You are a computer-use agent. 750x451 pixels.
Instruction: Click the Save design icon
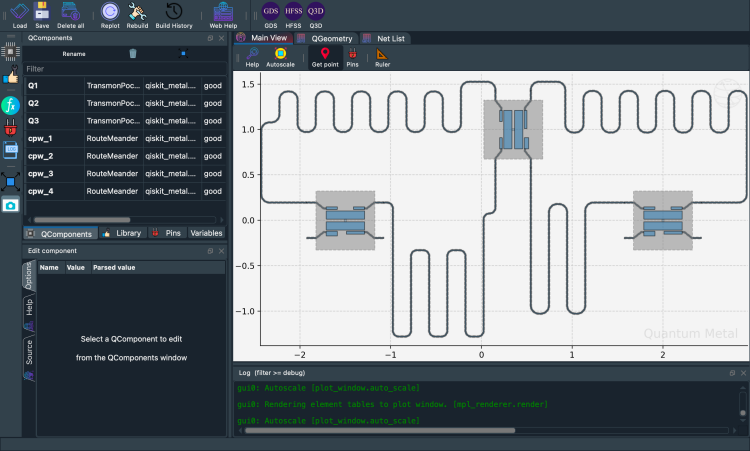[42, 15]
